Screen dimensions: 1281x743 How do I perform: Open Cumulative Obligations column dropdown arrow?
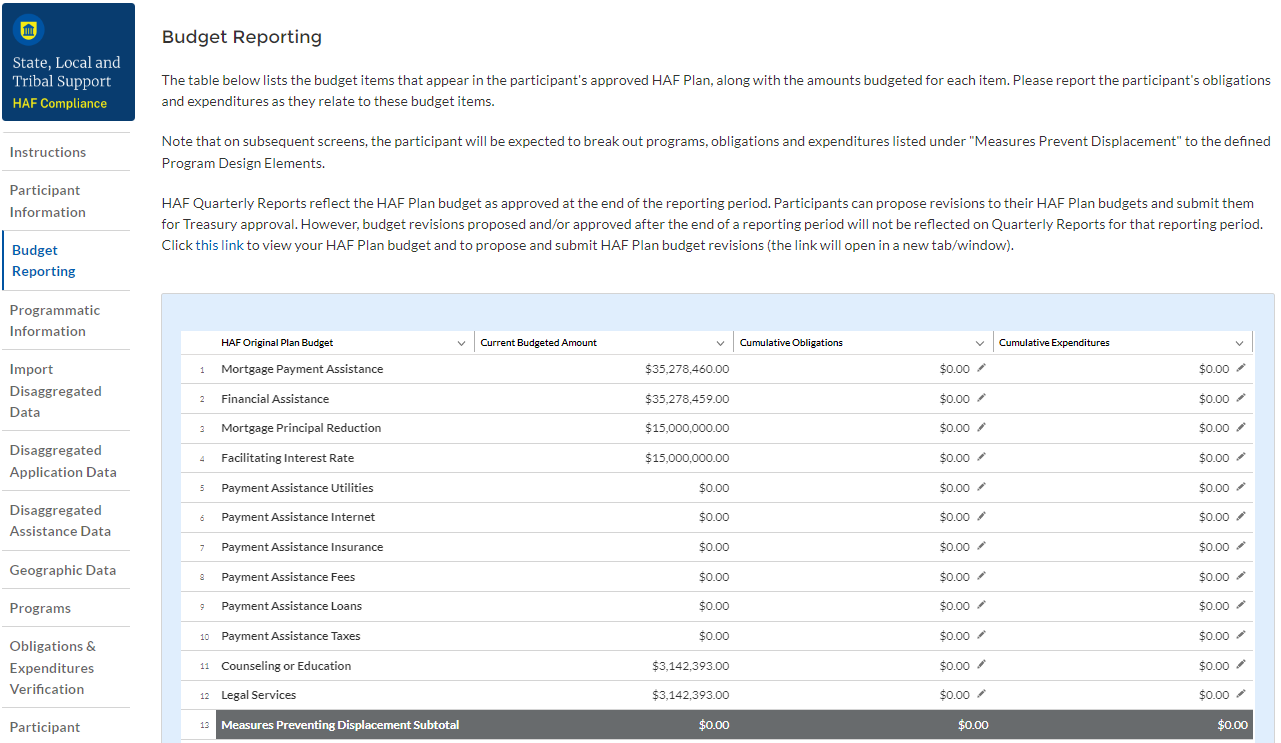[980, 343]
